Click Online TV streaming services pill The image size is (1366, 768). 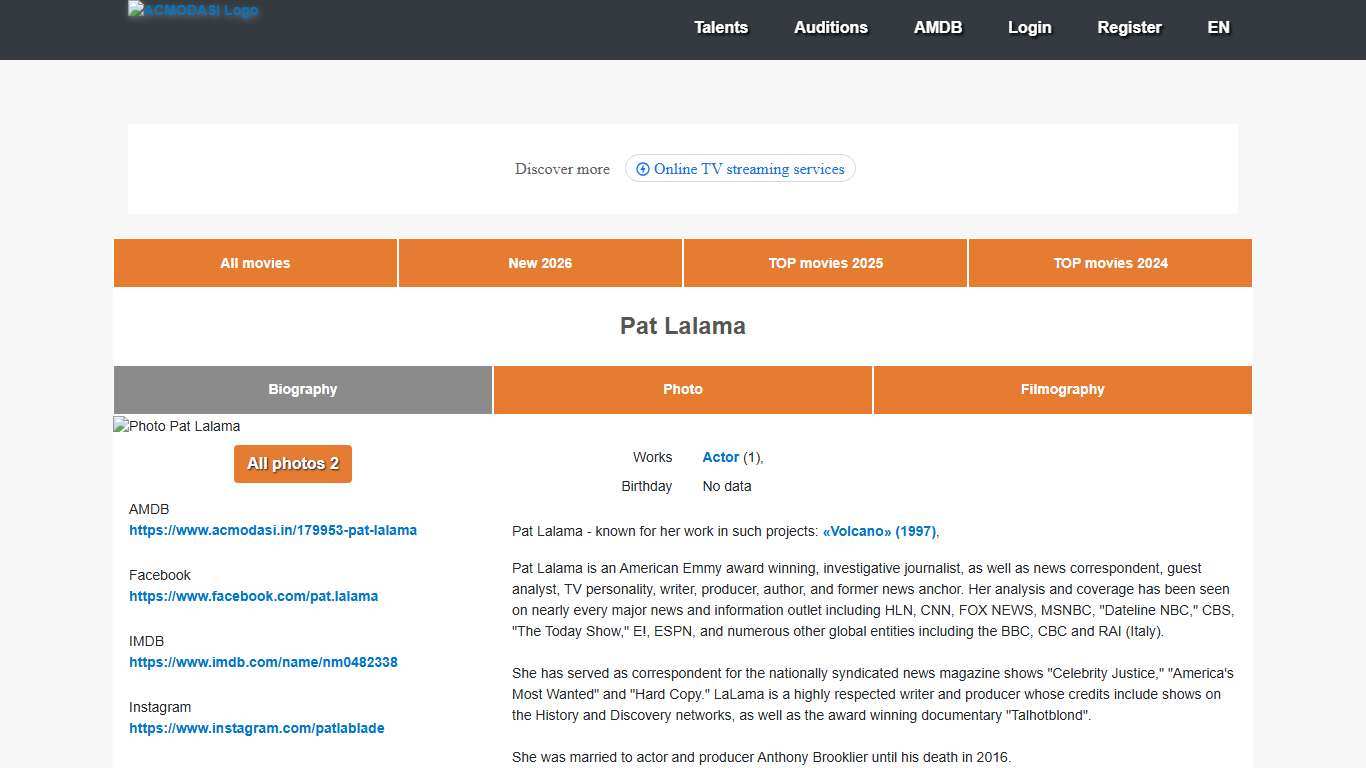coord(740,169)
